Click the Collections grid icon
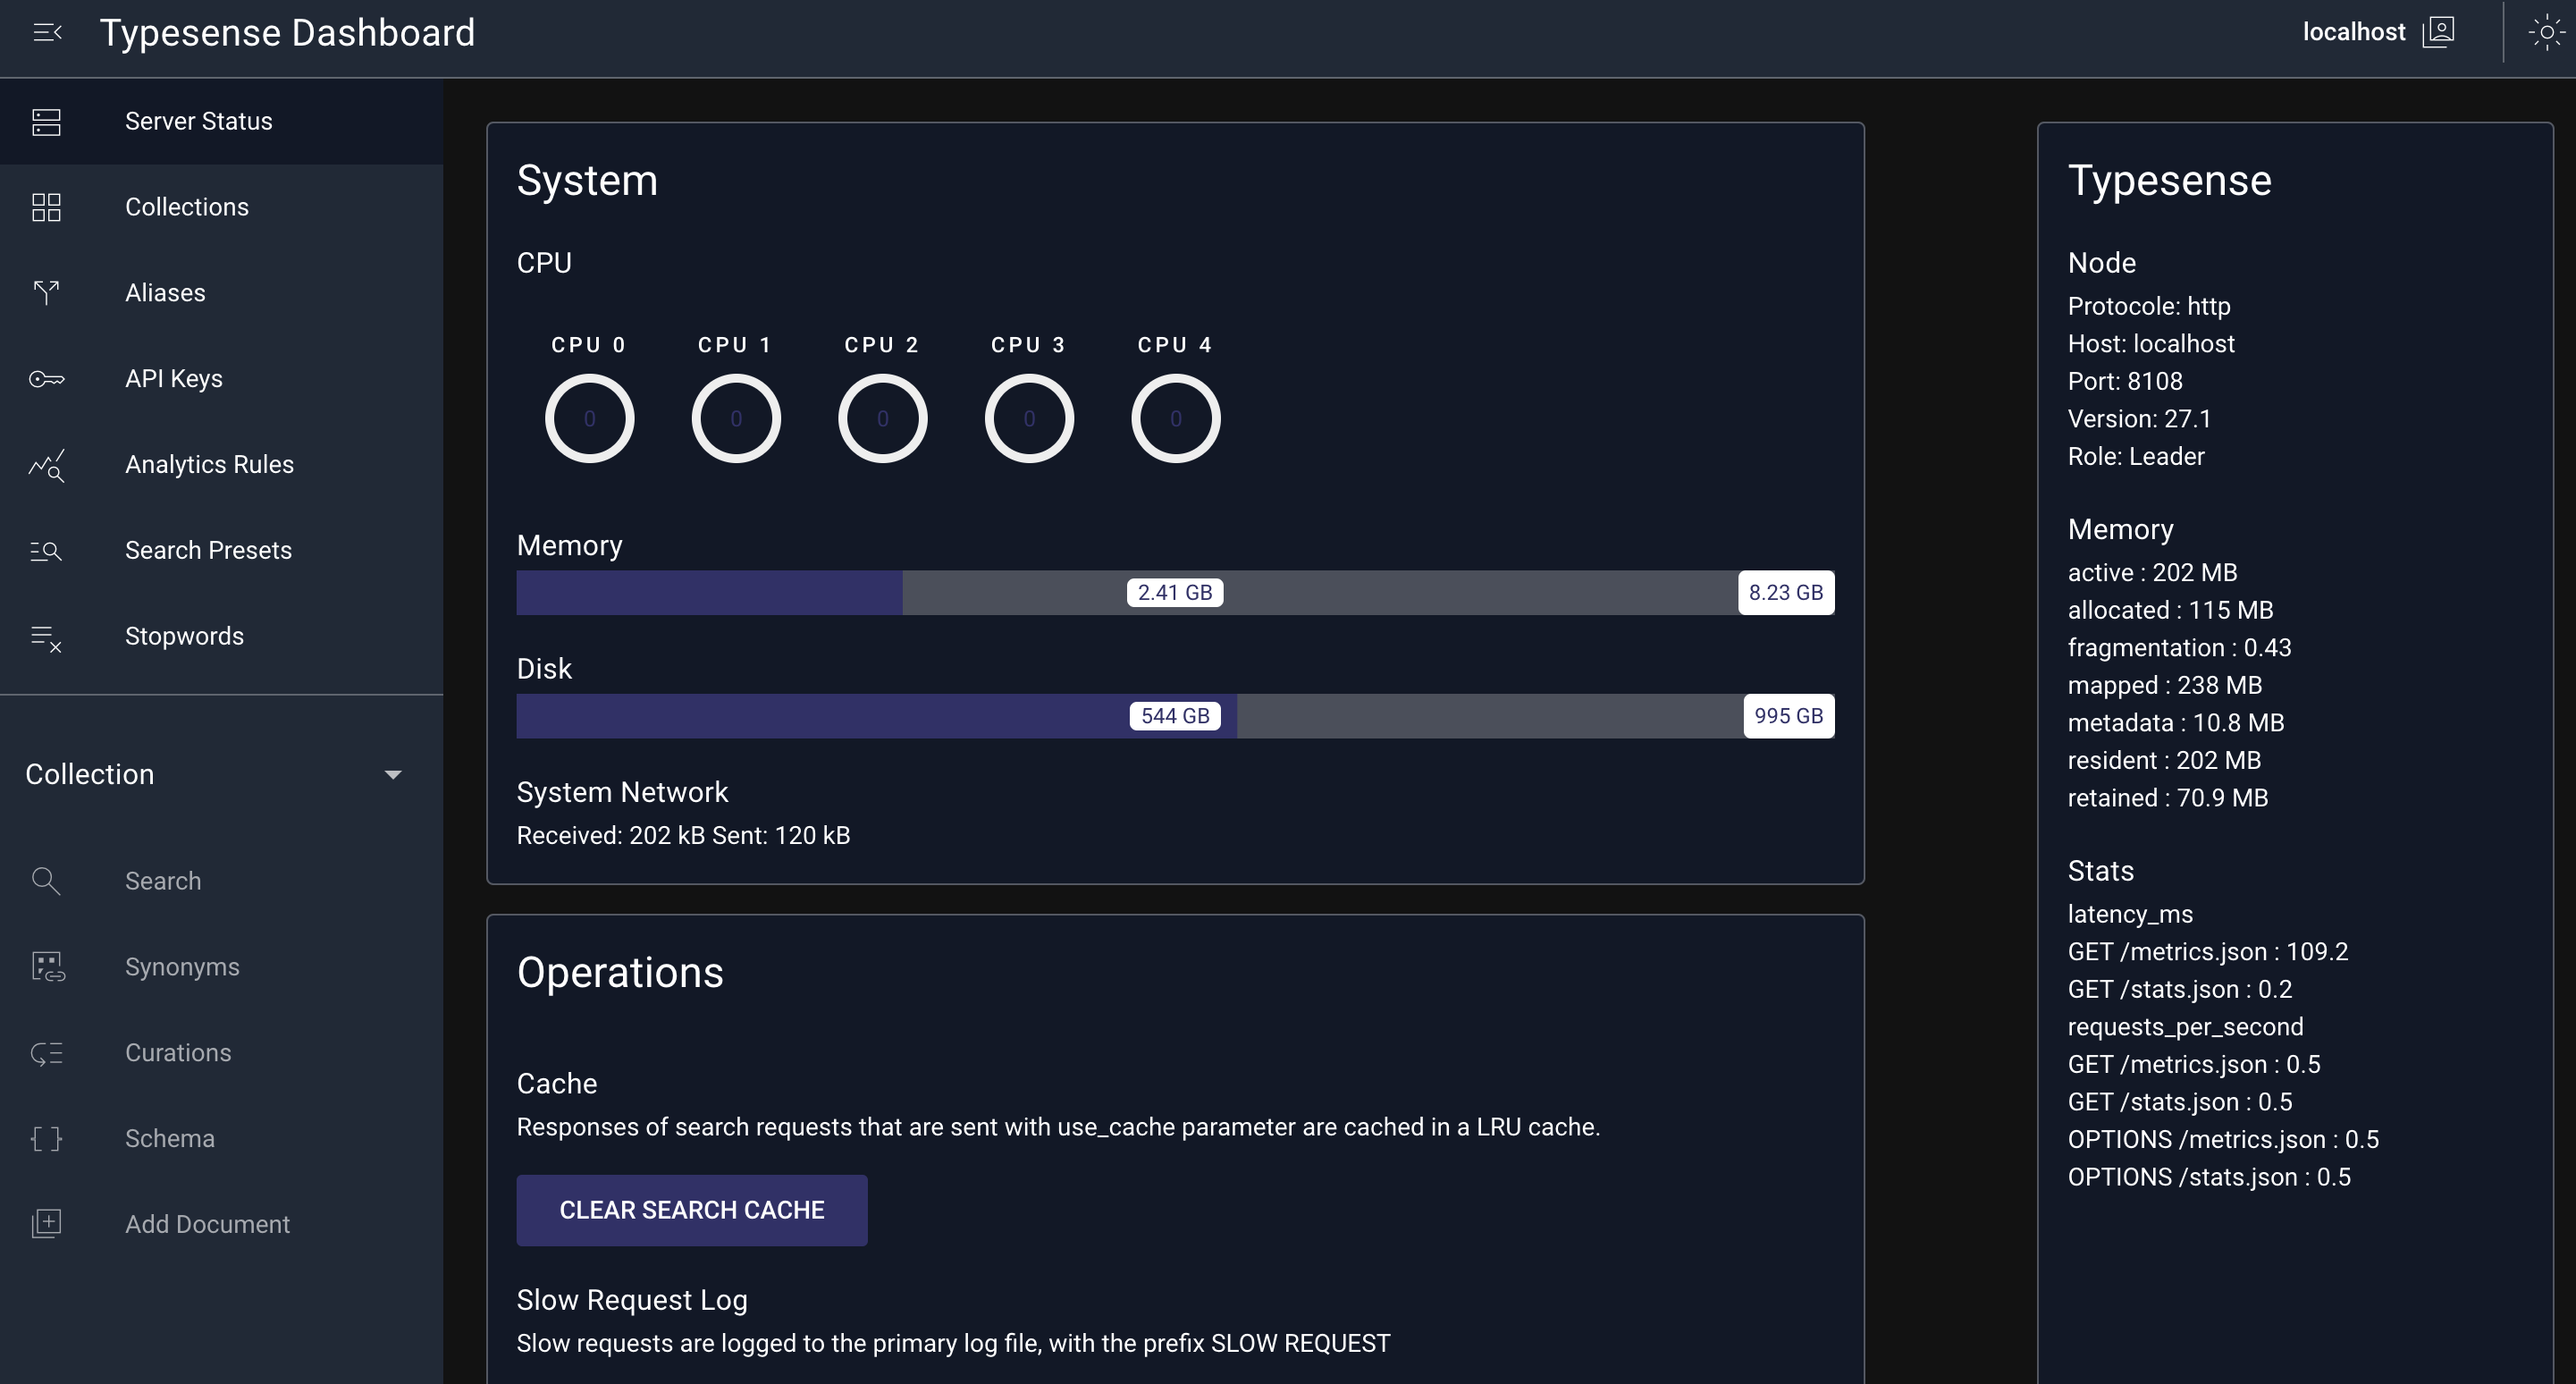This screenshot has height=1384, width=2576. [x=46, y=207]
